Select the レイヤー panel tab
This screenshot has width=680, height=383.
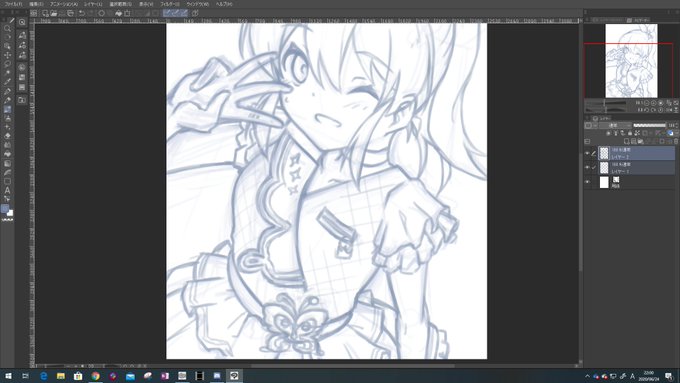coord(602,118)
